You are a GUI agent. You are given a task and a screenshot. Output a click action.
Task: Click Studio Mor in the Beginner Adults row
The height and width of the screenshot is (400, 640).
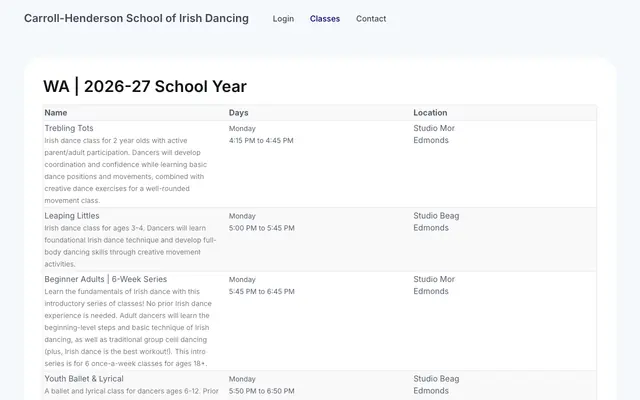click(434, 279)
